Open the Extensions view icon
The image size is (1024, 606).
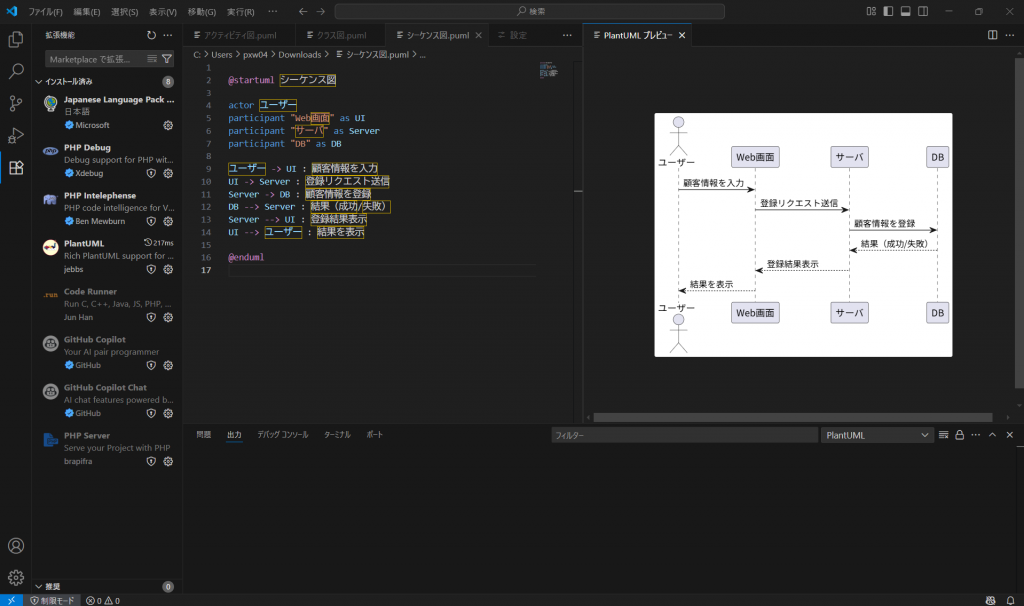(x=16, y=168)
